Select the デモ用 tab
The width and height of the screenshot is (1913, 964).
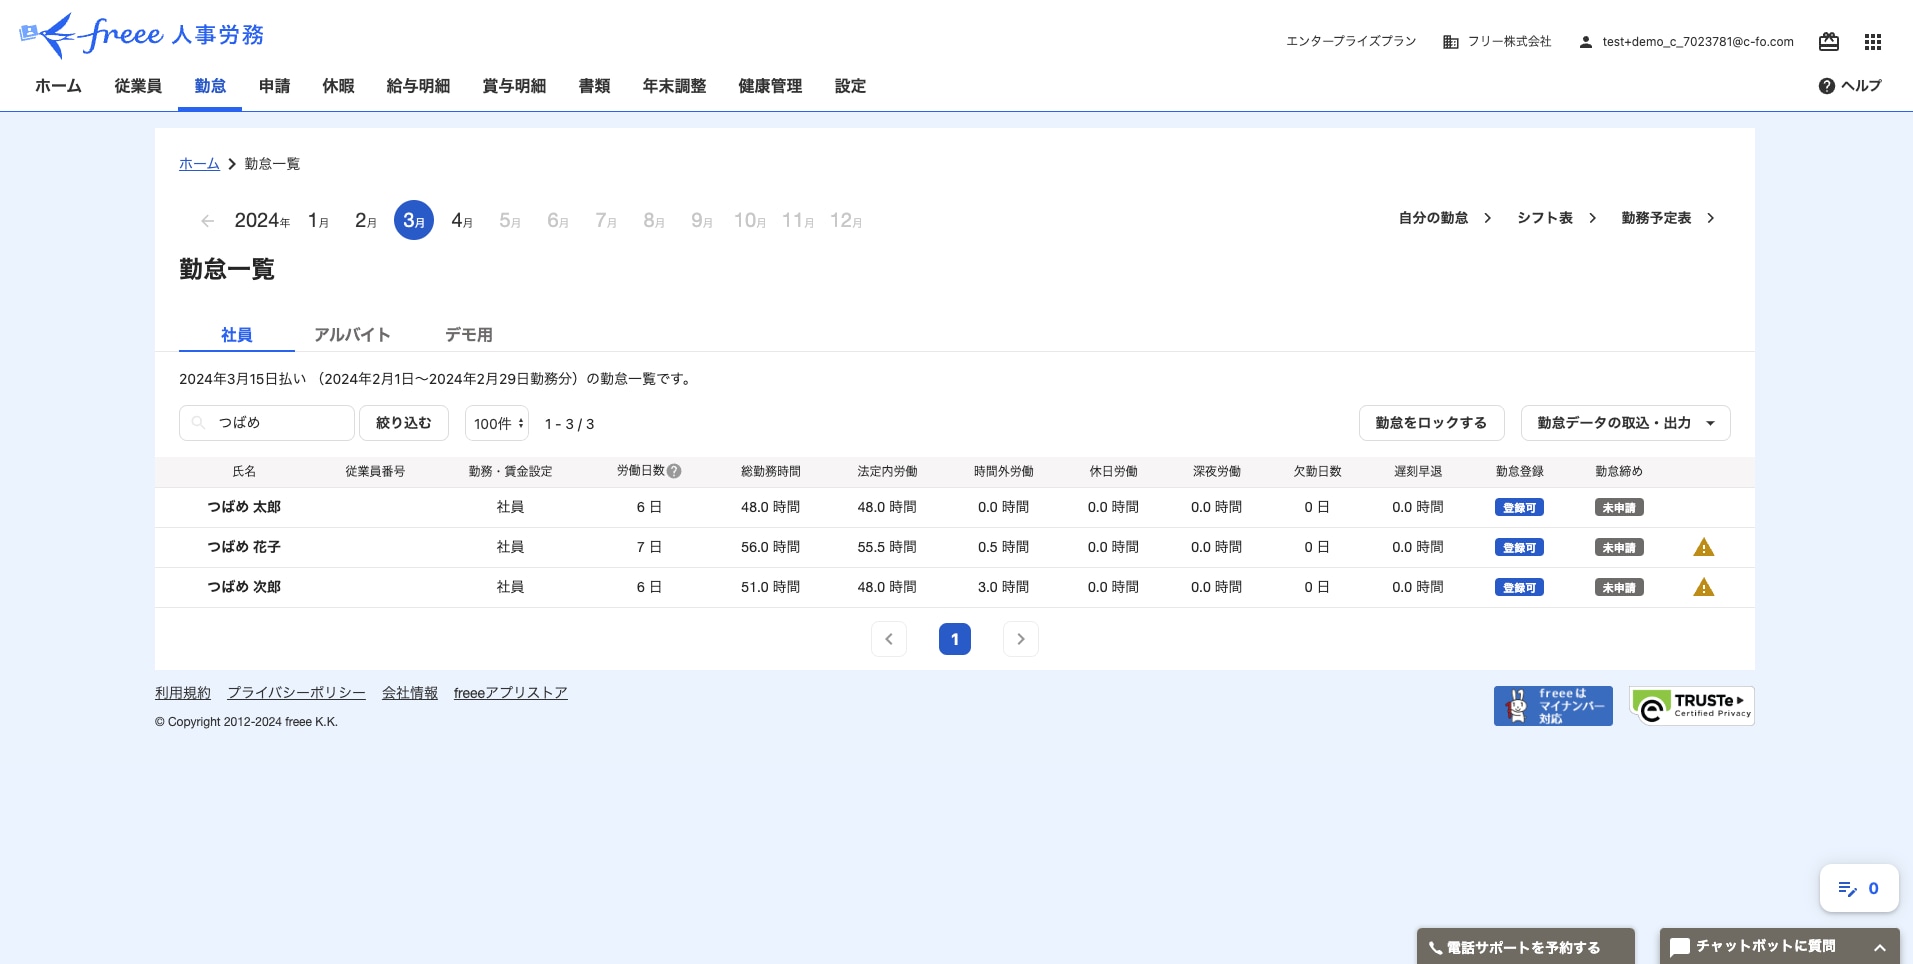468,334
